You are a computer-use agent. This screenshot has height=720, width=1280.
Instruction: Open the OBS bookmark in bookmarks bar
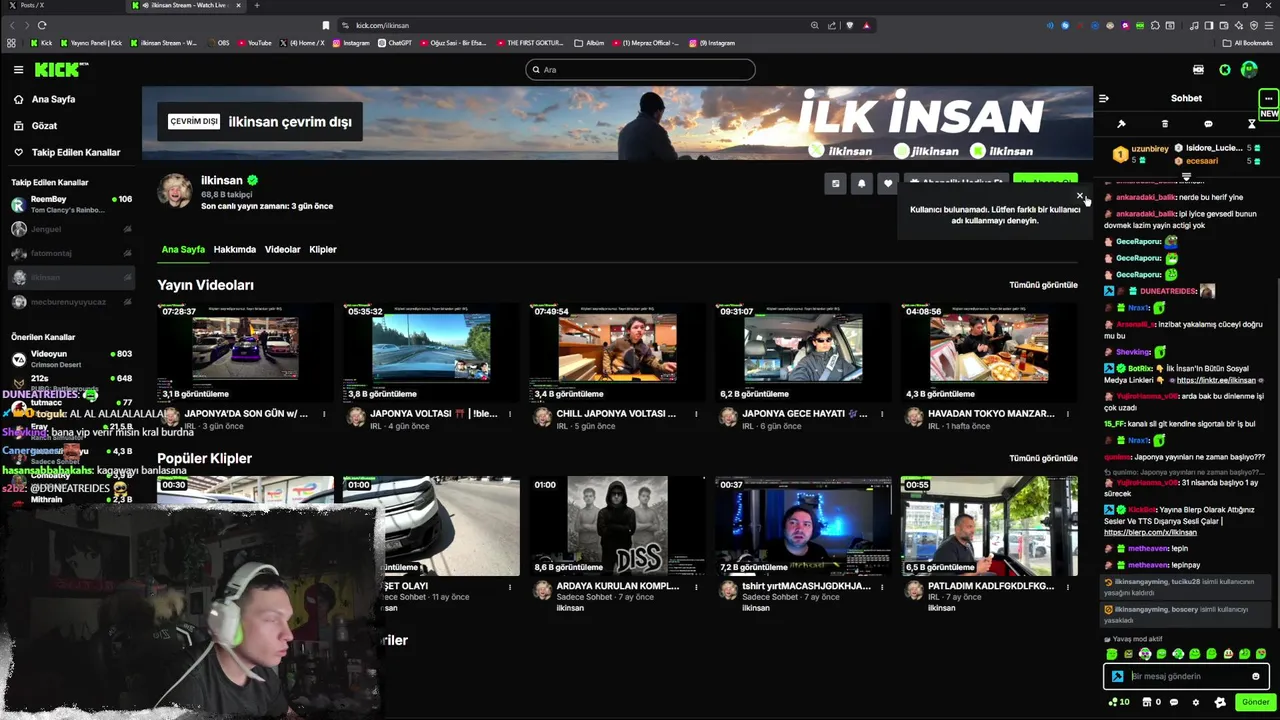217,43
